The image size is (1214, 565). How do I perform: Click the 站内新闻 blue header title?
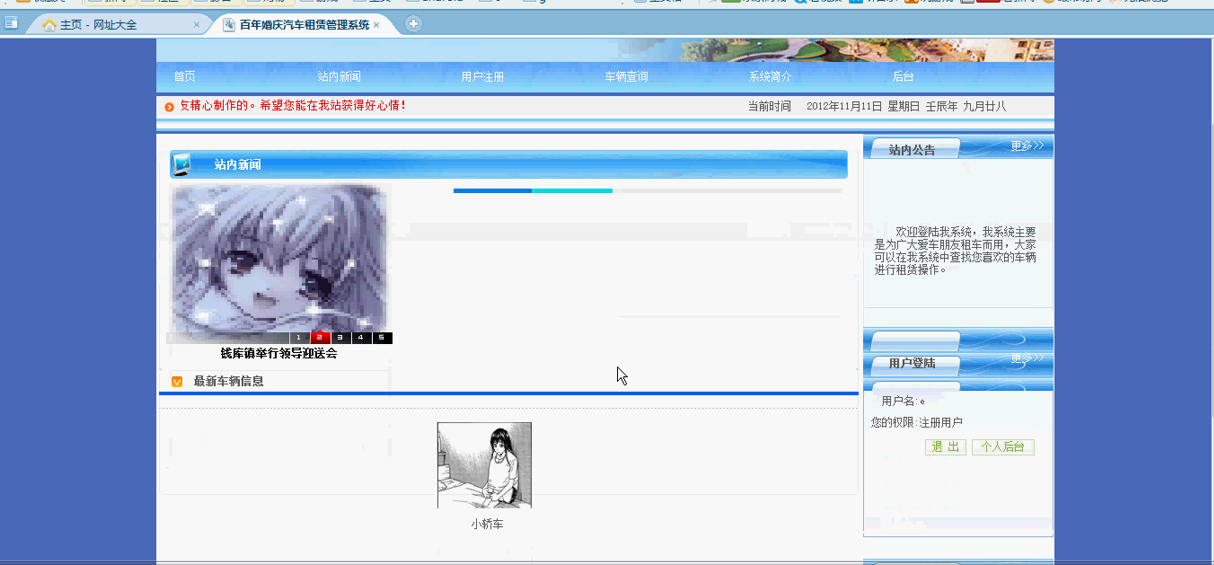click(238, 165)
